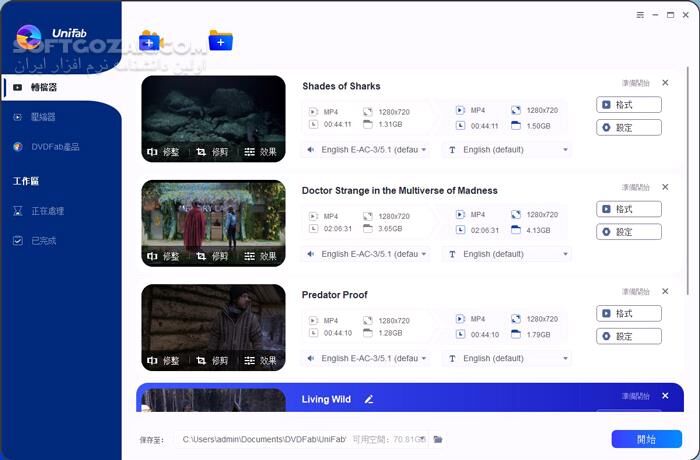Click the save path input field
This screenshot has height=460, width=700.
click(x=300, y=439)
